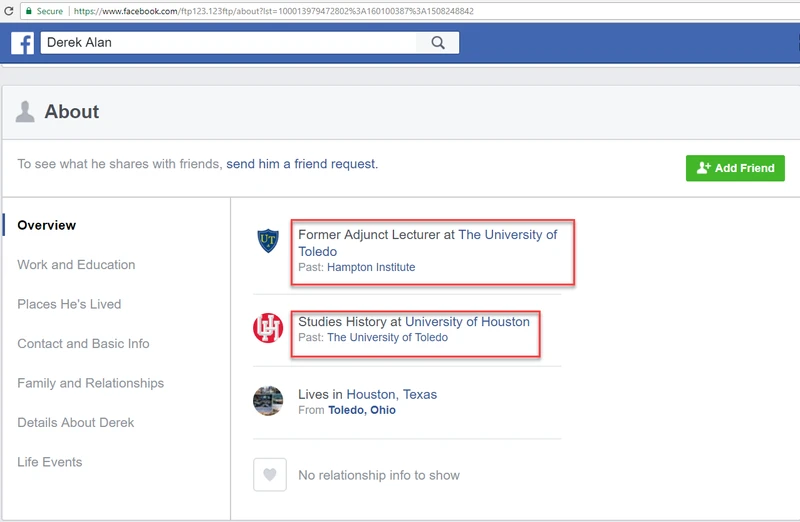Click the University of Toledo shield logo
This screenshot has width=800, height=522.
268,240
